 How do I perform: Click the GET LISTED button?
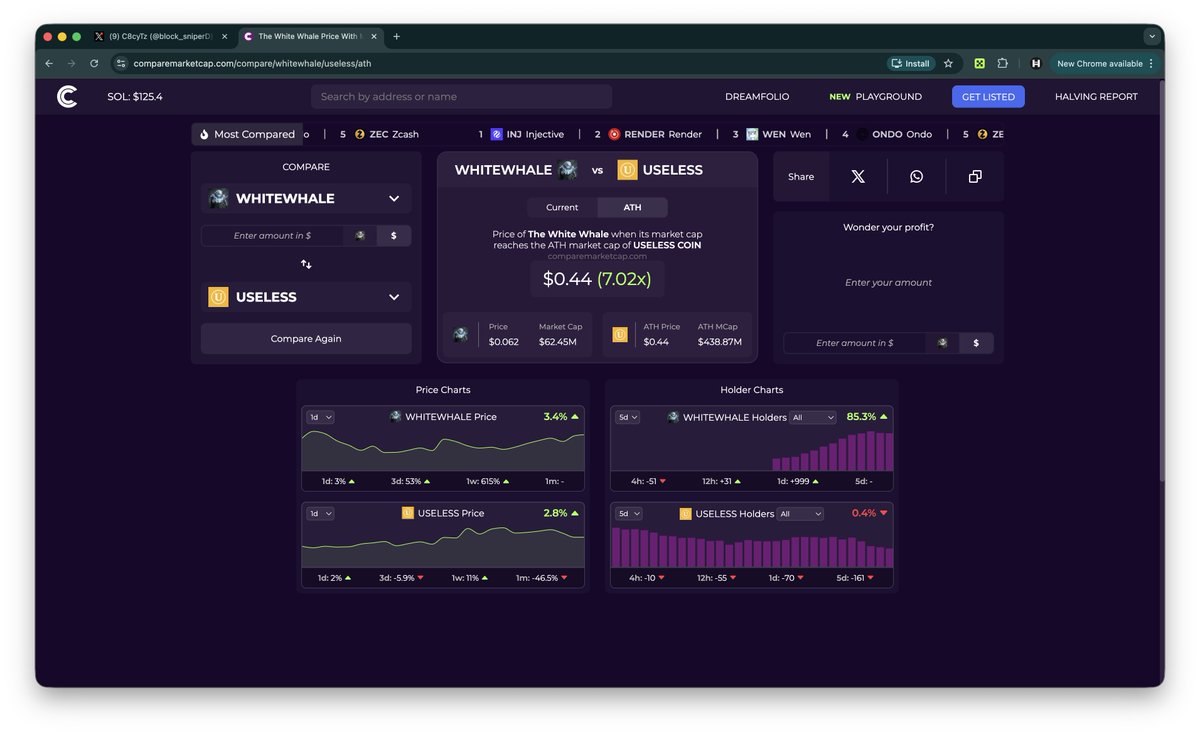(x=988, y=97)
